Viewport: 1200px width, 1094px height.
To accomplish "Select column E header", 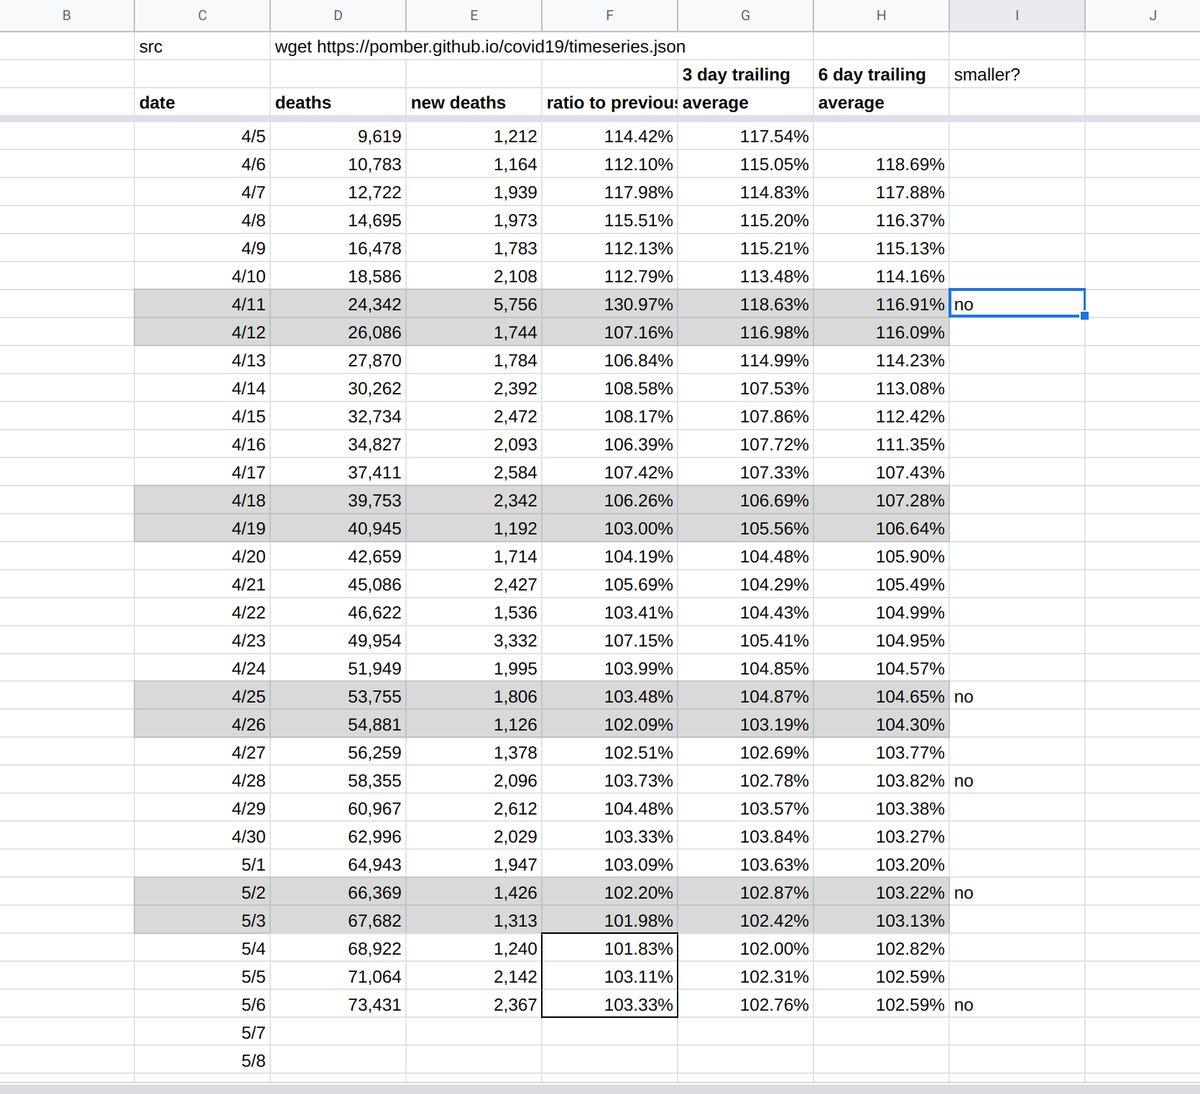I will [474, 15].
